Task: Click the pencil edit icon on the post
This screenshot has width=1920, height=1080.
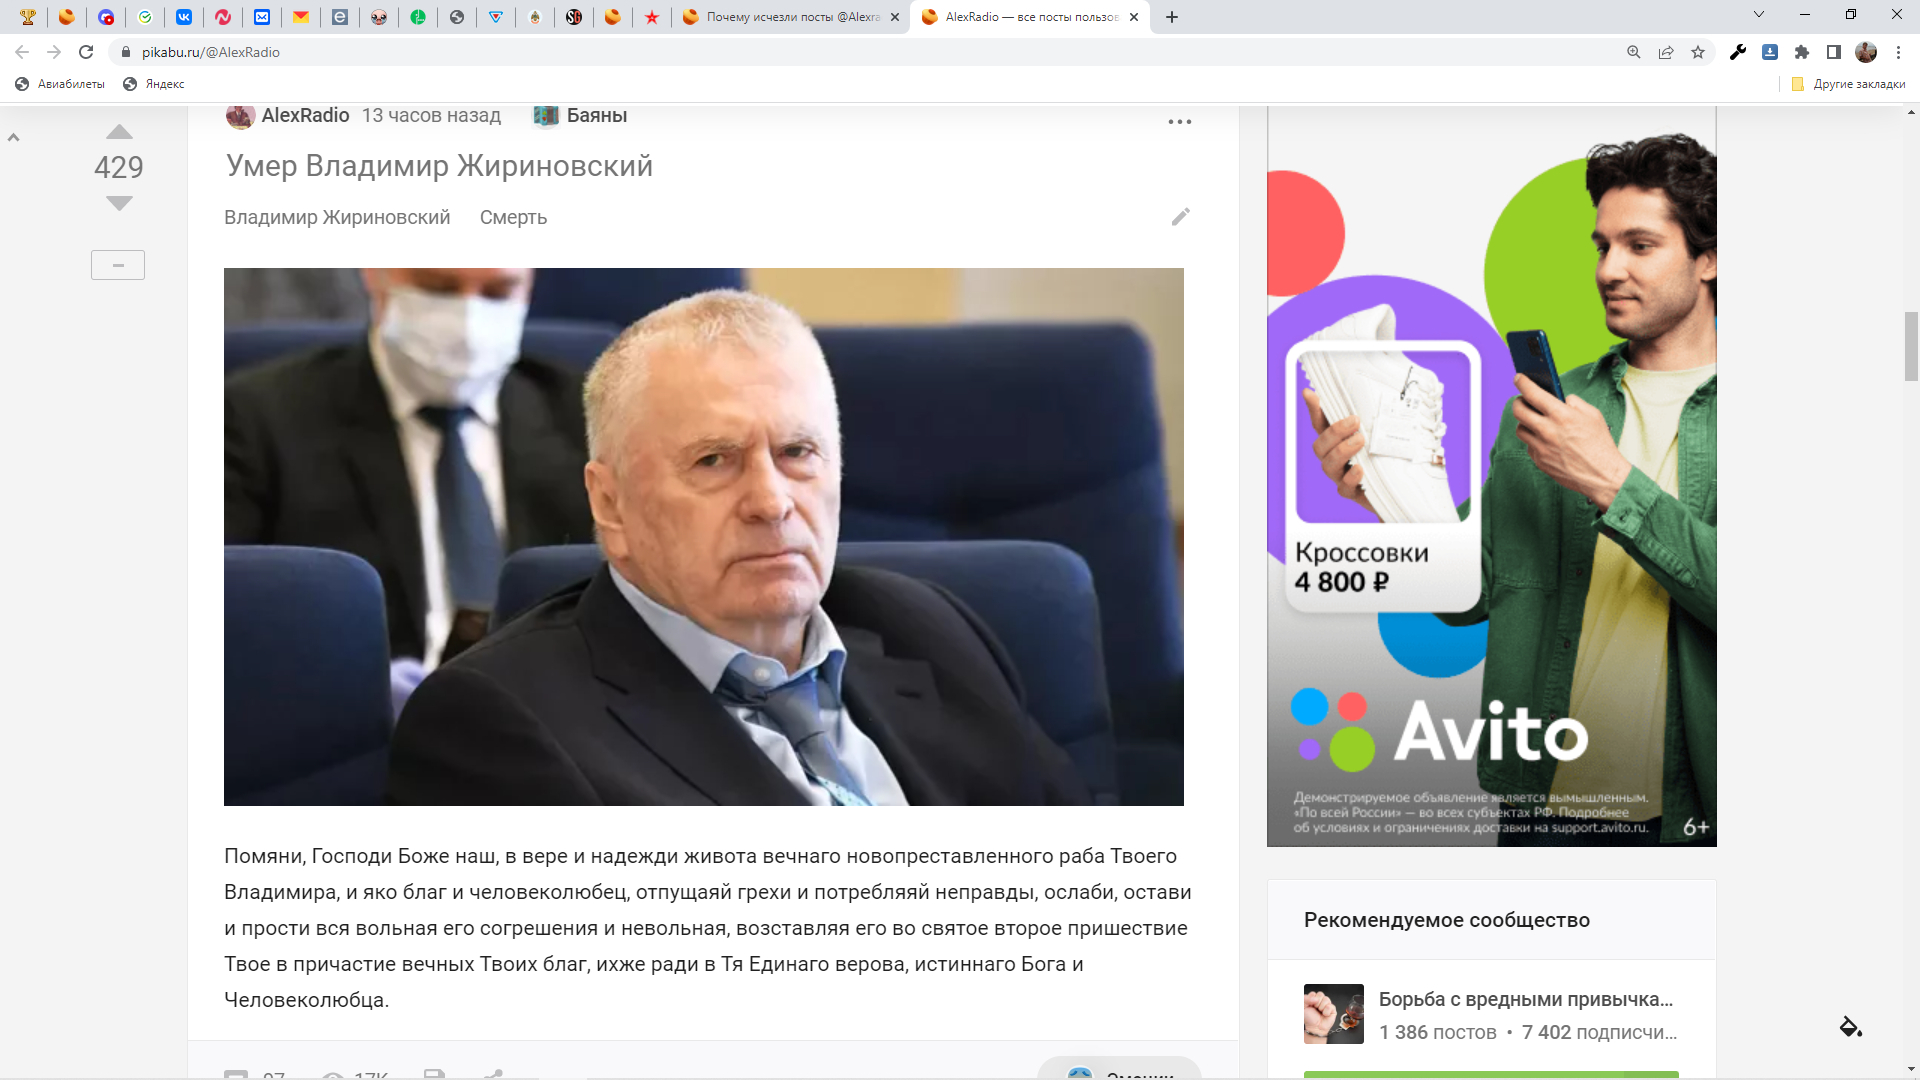Action: pyautogui.click(x=1181, y=217)
